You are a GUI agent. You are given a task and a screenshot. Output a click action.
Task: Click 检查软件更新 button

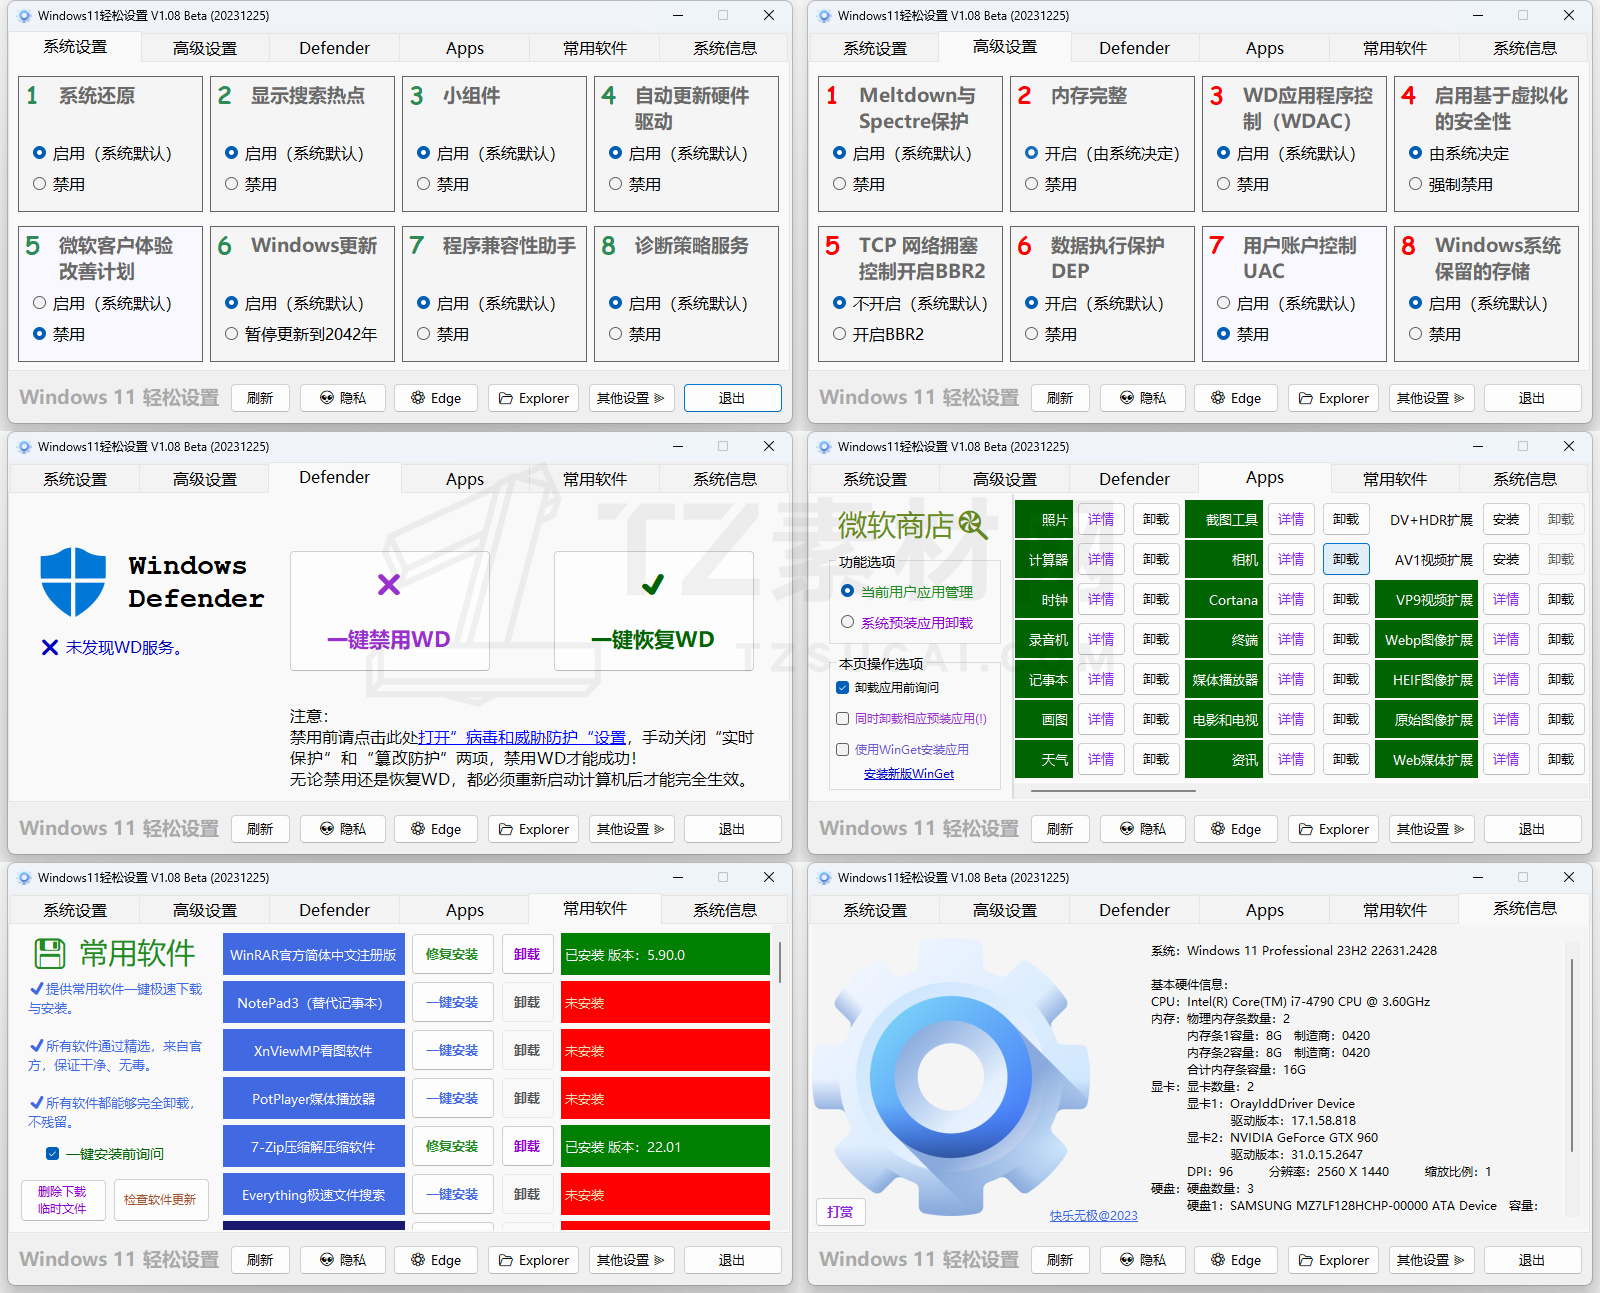pyautogui.click(x=160, y=1199)
